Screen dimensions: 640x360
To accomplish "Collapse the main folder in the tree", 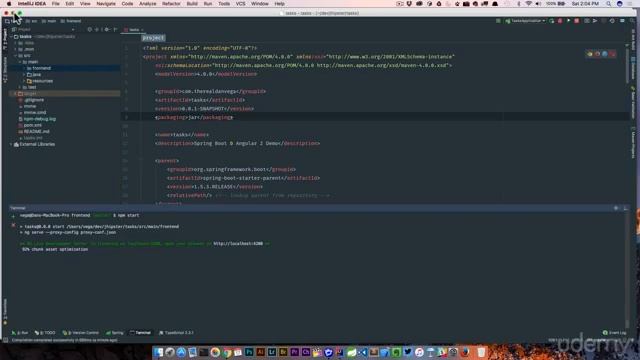I will click(x=20, y=62).
